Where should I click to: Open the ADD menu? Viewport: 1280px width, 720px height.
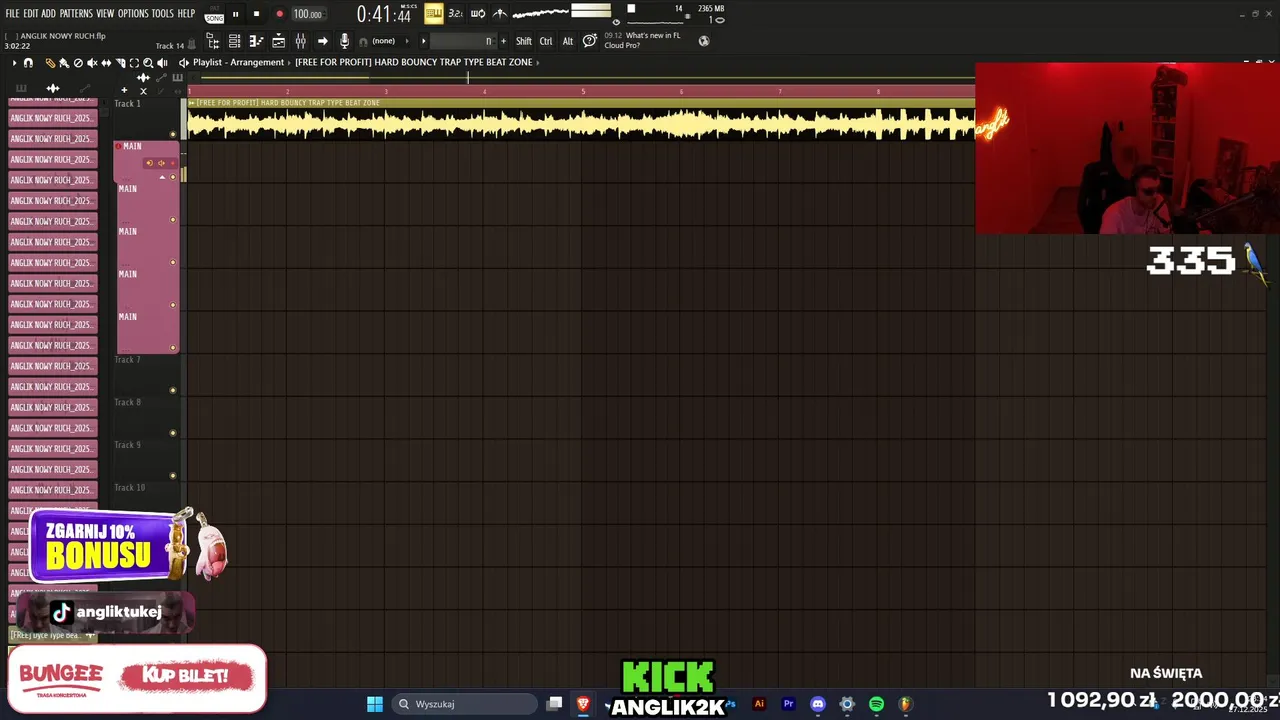[x=48, y=13]
